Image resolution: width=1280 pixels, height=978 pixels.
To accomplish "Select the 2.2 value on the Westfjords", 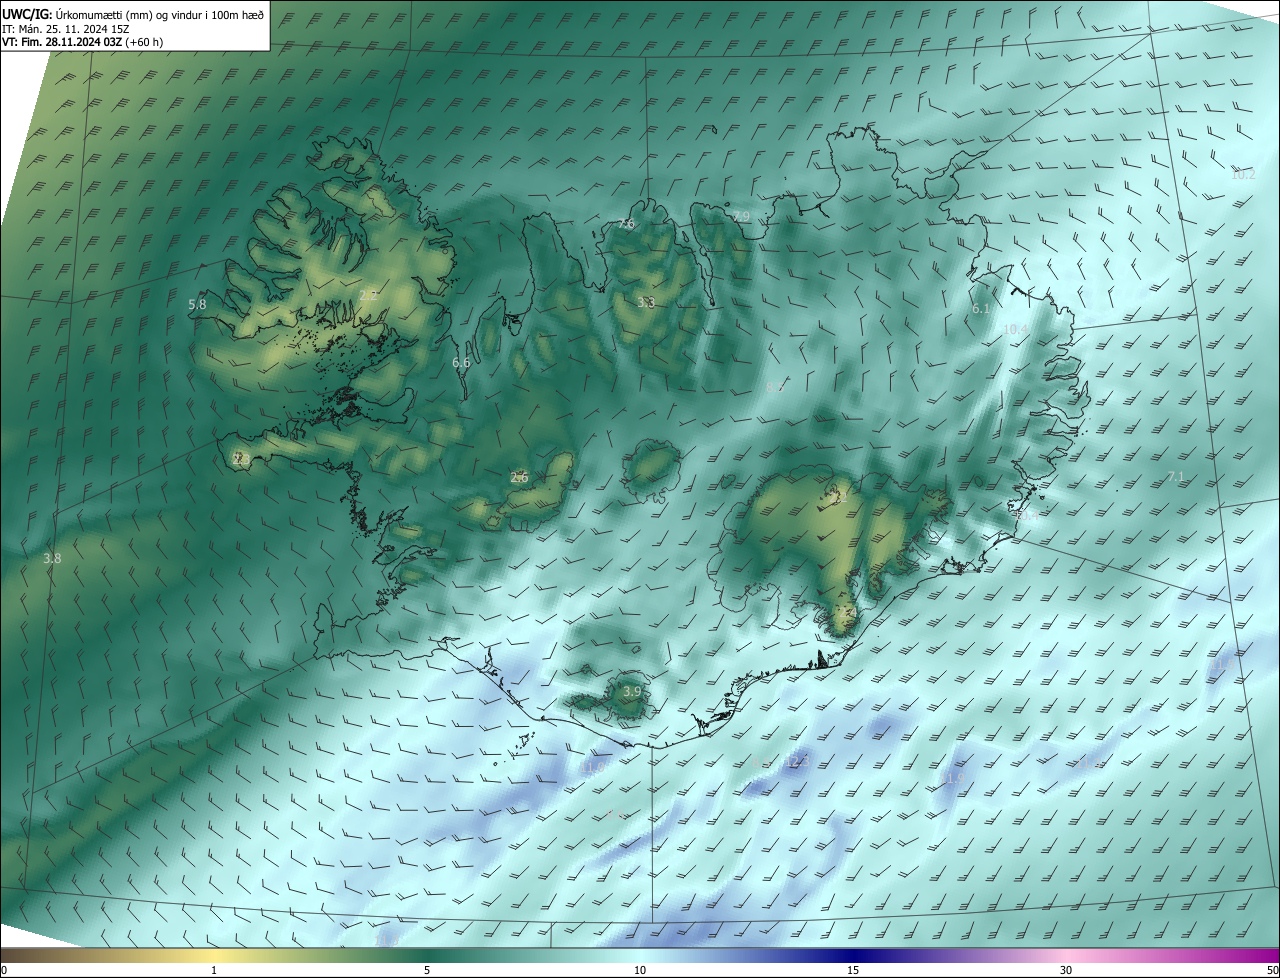I will (368, 296).
